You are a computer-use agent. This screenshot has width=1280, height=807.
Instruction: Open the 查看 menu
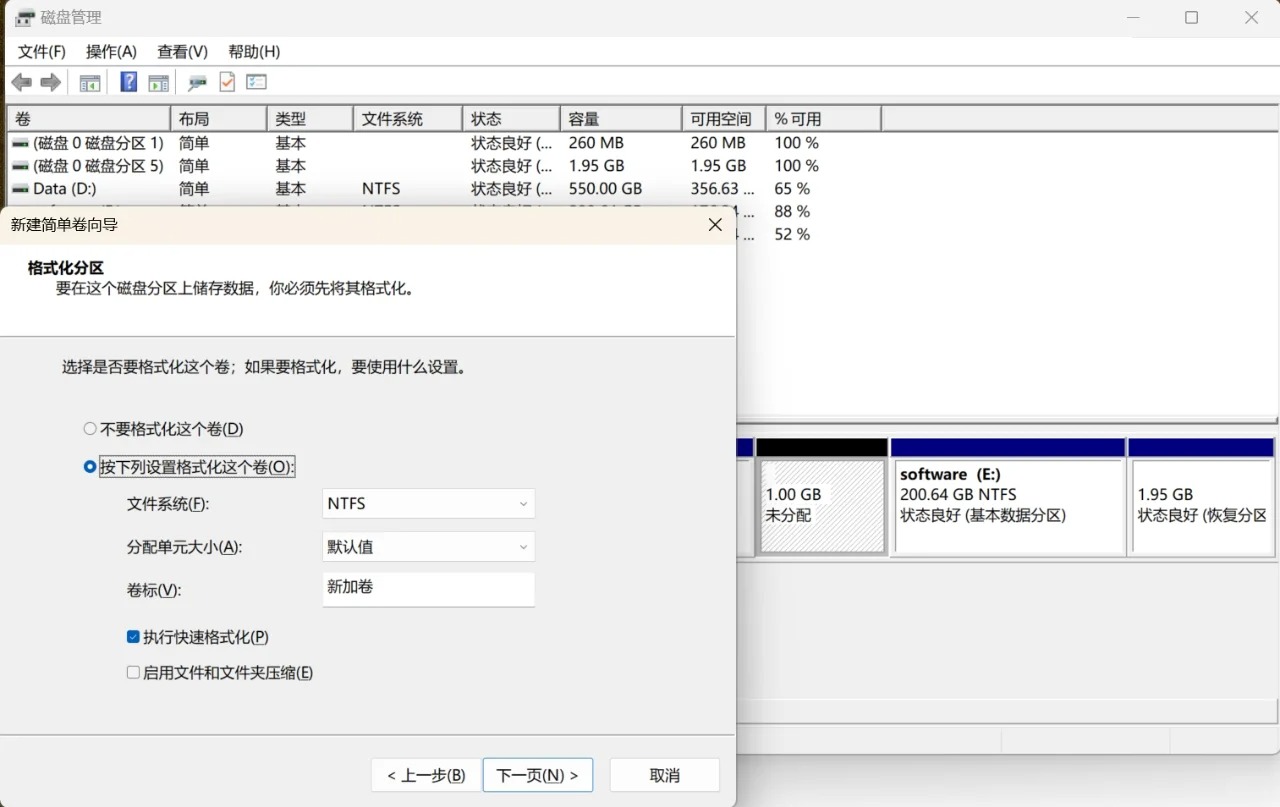181,51
